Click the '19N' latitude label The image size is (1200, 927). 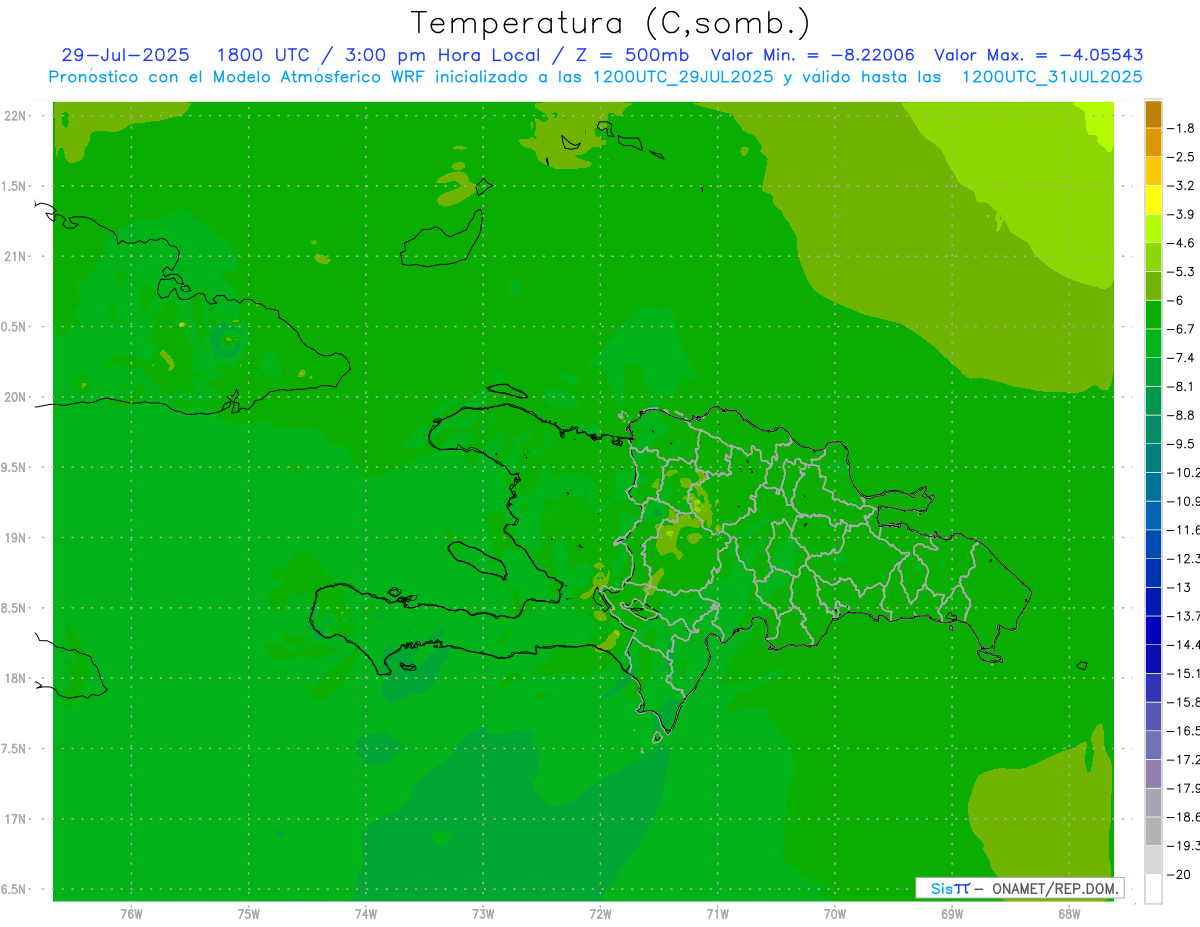coord(16,538)
